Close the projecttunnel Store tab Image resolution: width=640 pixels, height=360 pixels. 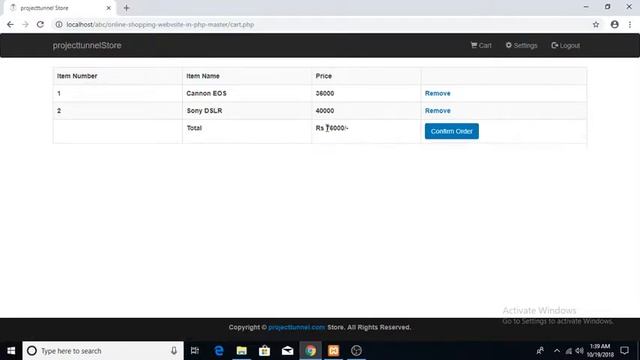[x=109, y=8]
